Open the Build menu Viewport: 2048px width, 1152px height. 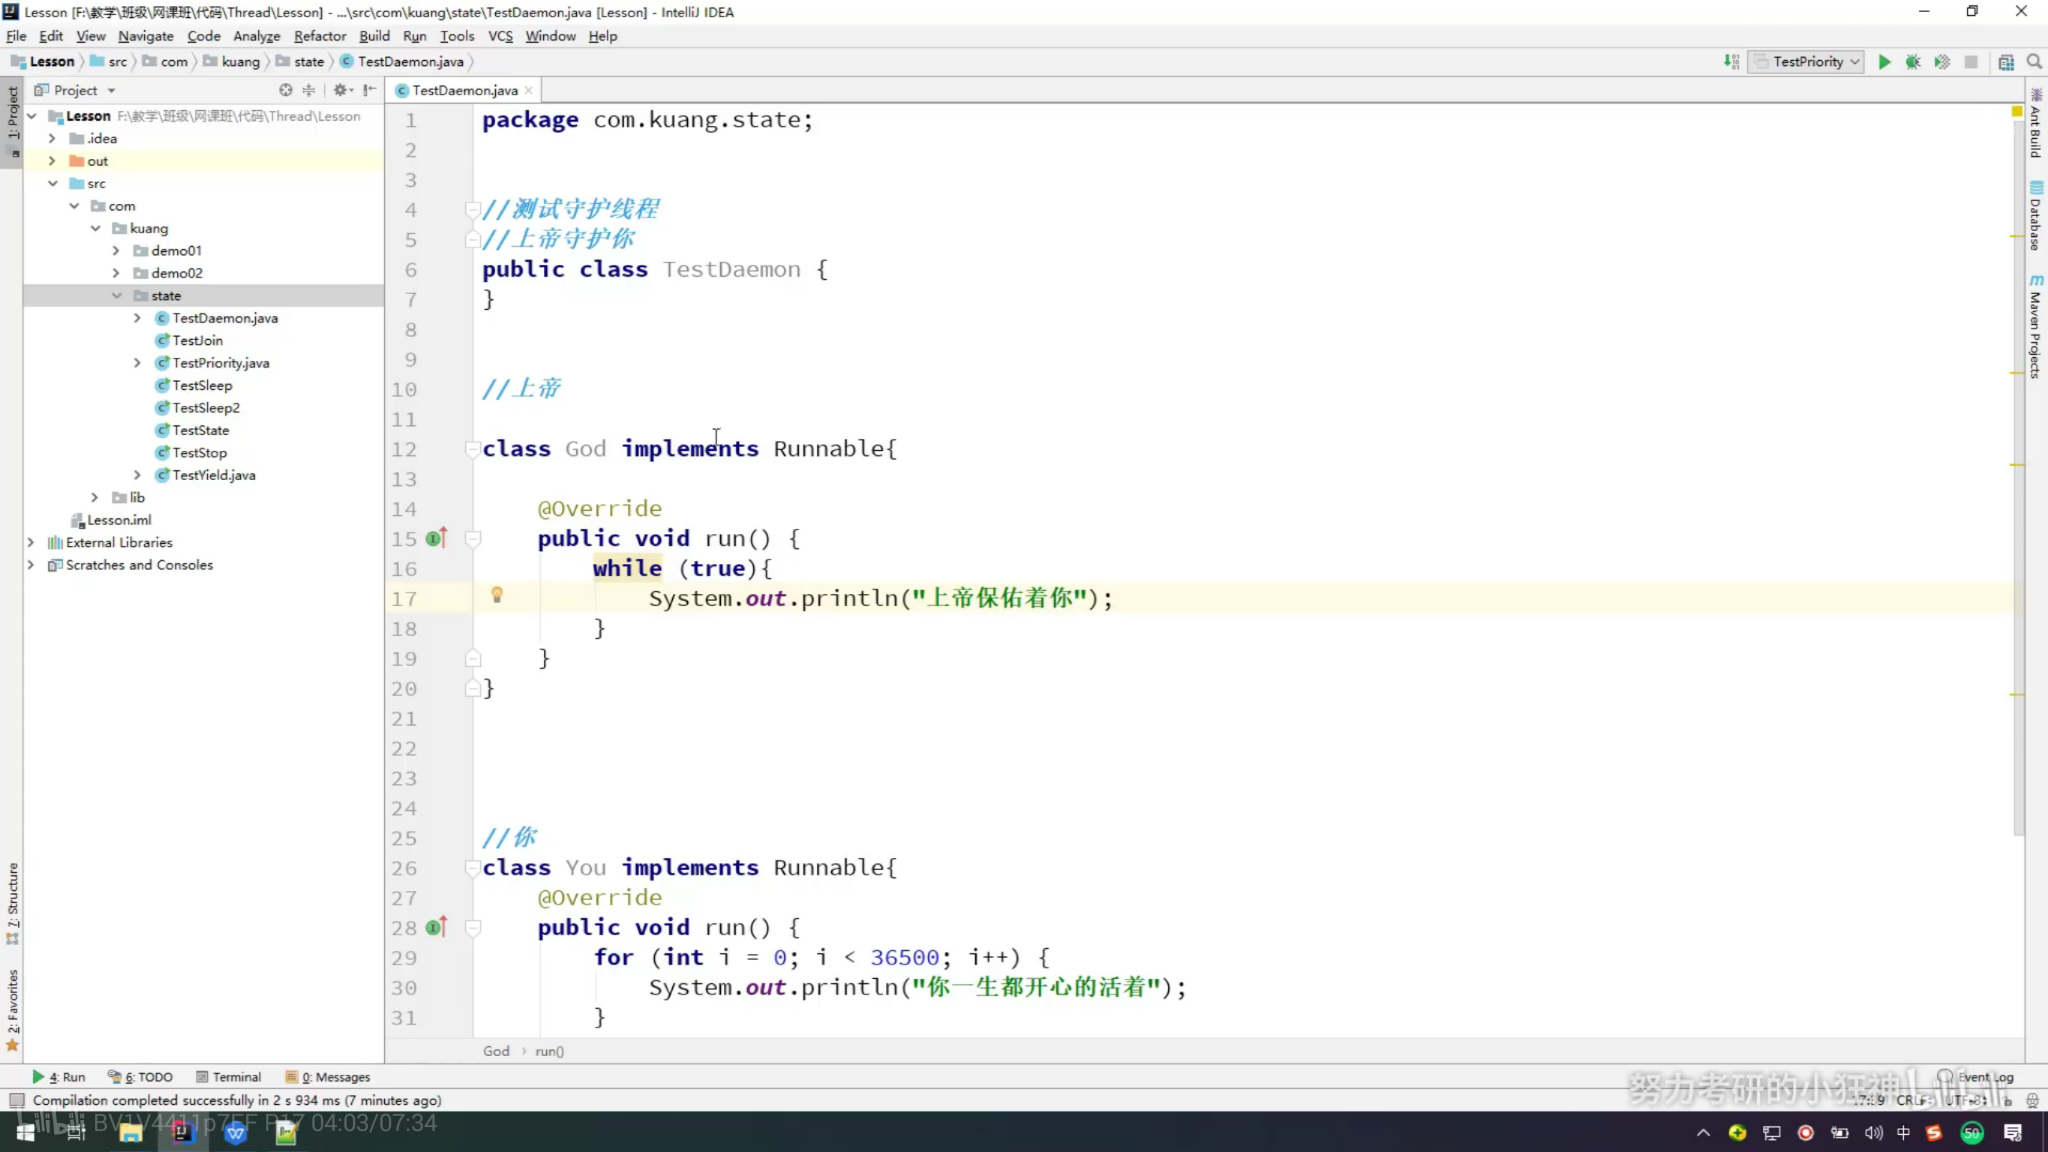(374, 36)
